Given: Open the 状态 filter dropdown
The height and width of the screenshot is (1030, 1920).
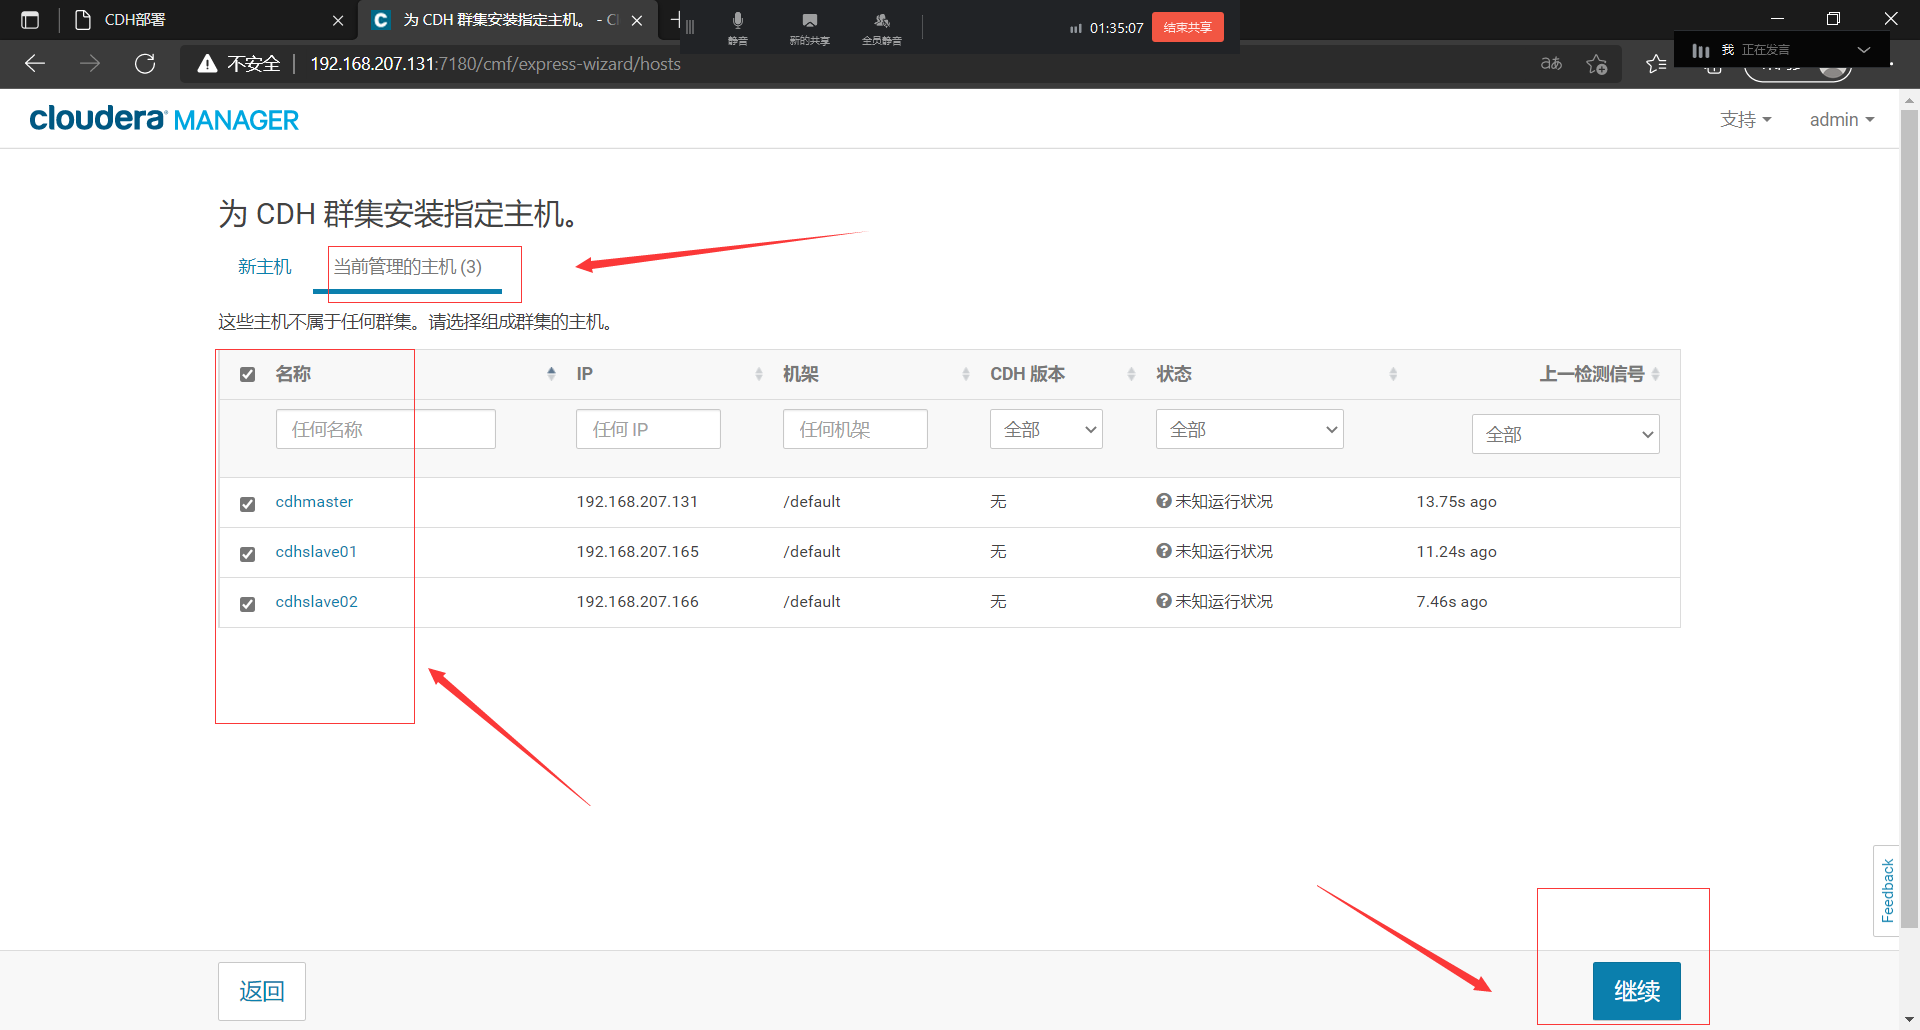Looking at the screenshot, I should click(1249, 429).
